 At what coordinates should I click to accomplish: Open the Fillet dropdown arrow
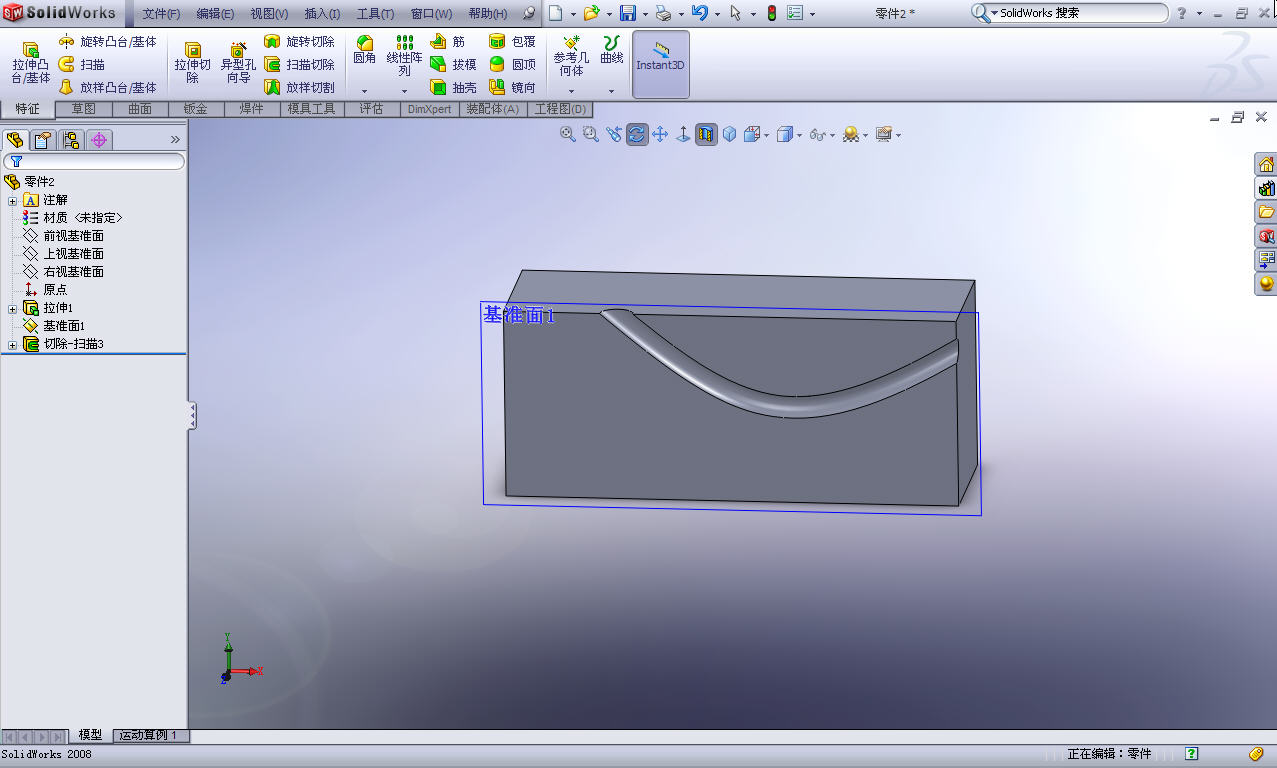365,91
